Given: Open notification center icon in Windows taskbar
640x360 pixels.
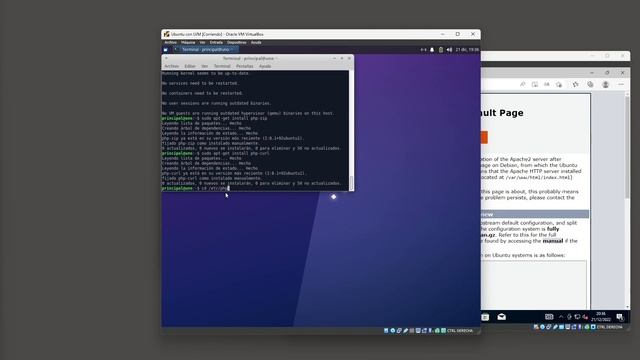Looking at the screenshot, I should [620, 317].
